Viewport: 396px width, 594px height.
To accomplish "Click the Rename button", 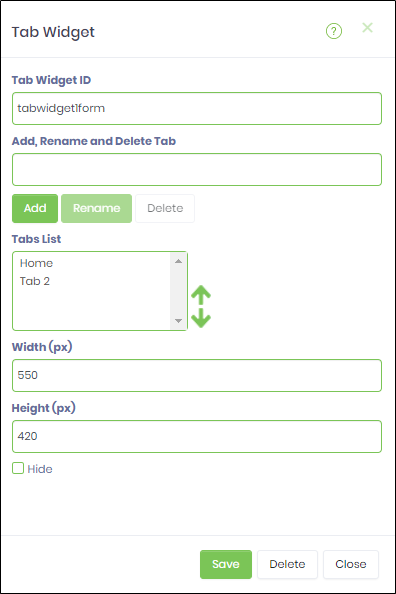I will (96, 208).
